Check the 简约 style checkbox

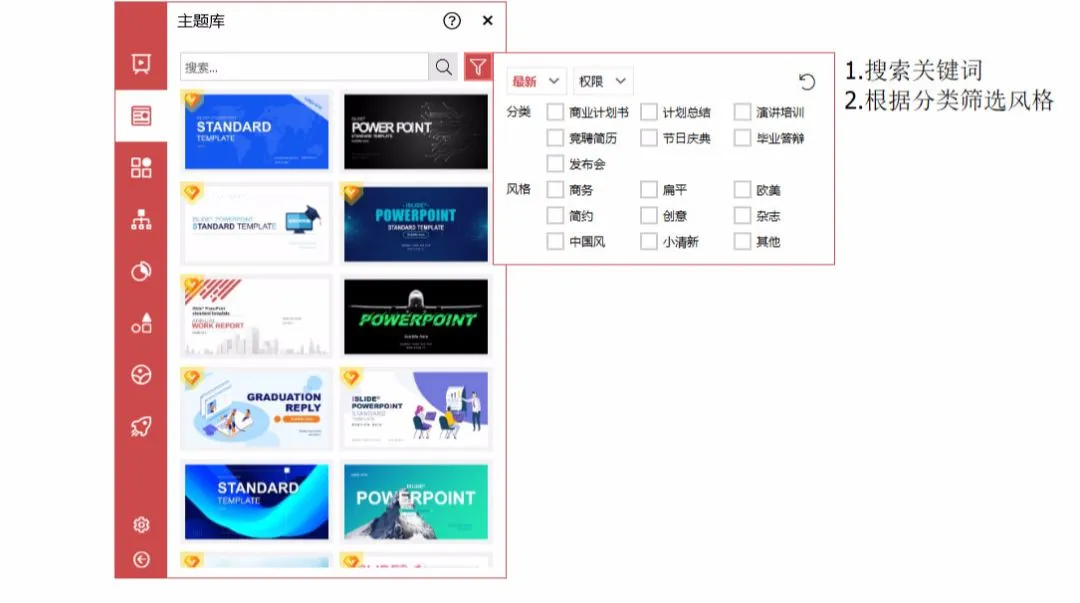pos(555,216)
